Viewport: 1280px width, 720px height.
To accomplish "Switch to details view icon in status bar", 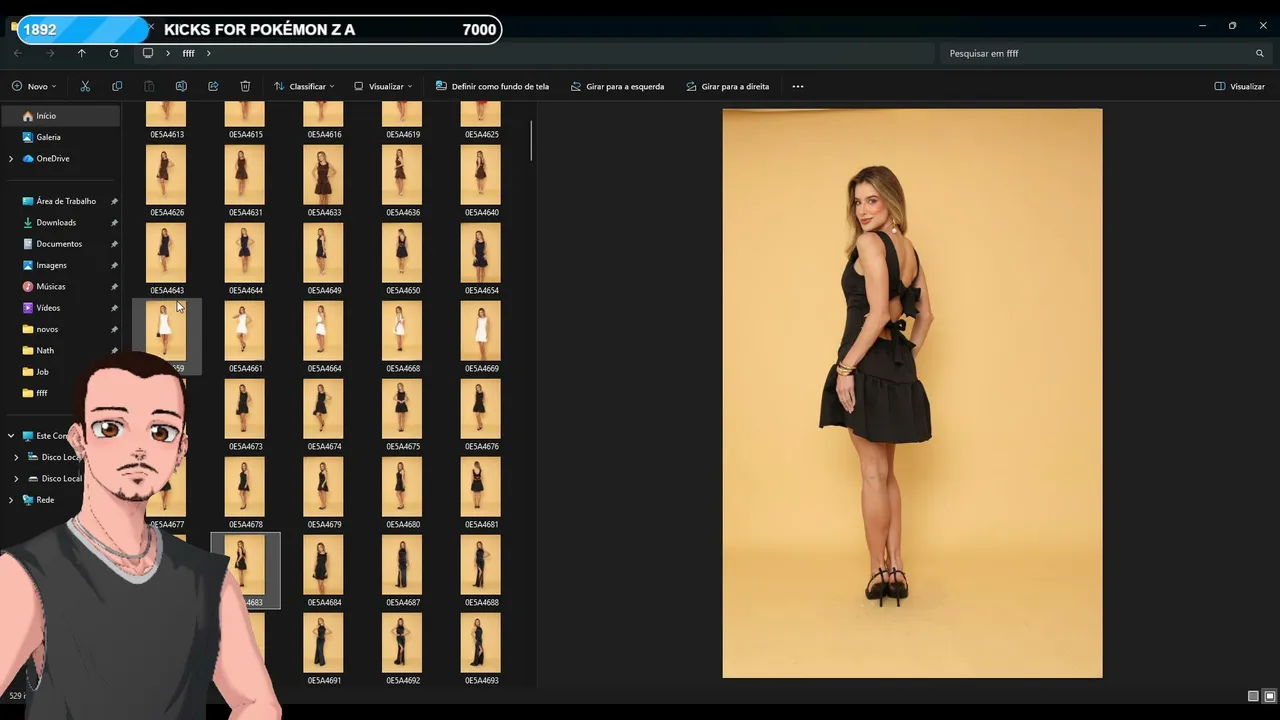I will (x=1253, y=696).
